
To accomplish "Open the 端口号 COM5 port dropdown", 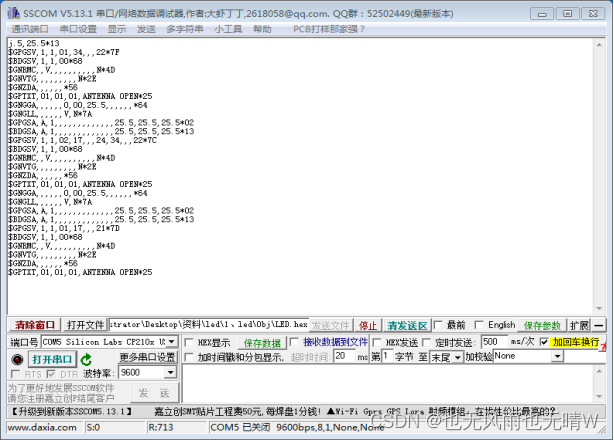I will tap(172, 342).
